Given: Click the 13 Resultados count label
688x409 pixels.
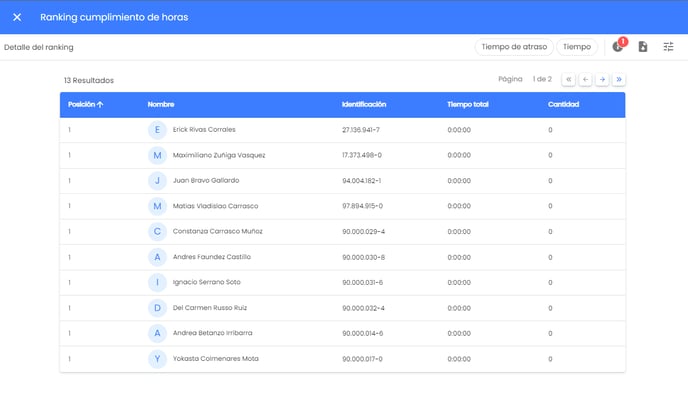Looking at the screenshot, I should click(x=89, y=80).
